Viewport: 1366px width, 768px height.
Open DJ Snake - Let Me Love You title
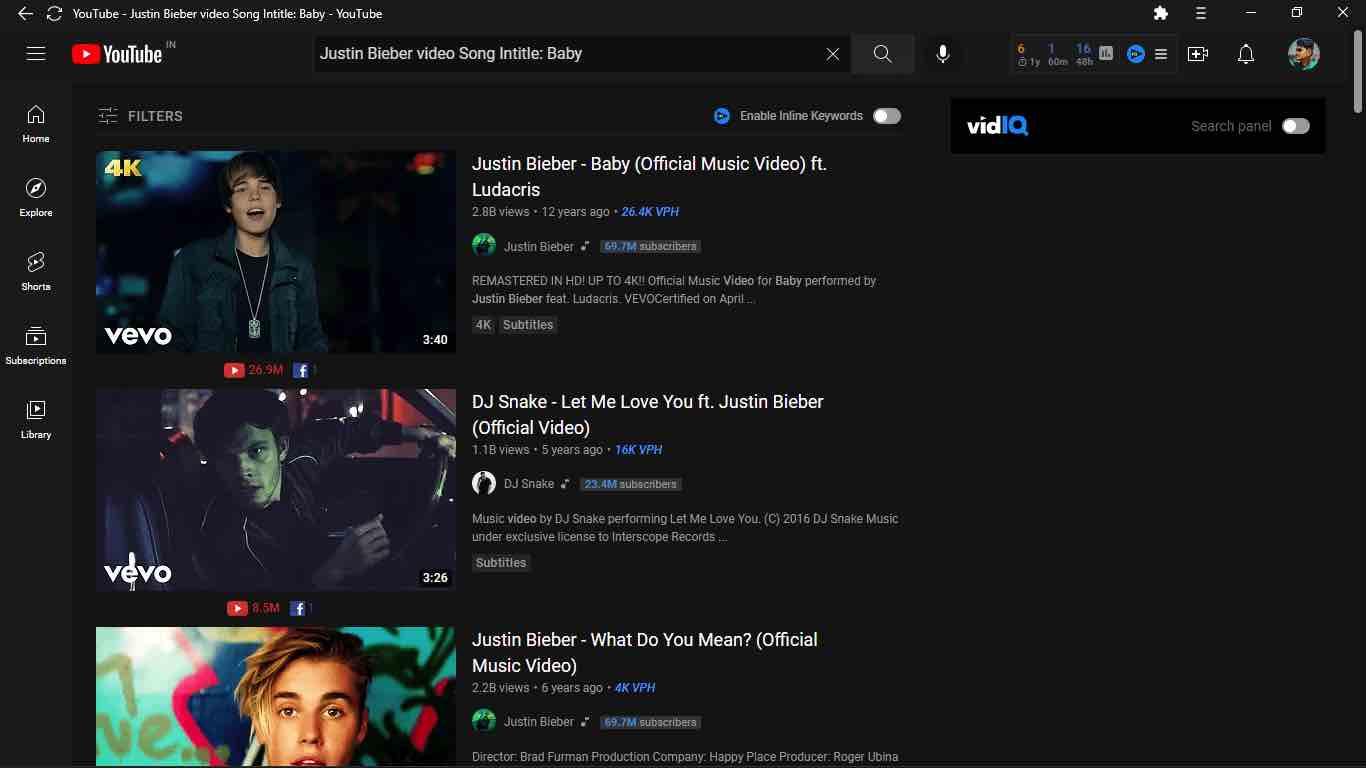(648, 415)
